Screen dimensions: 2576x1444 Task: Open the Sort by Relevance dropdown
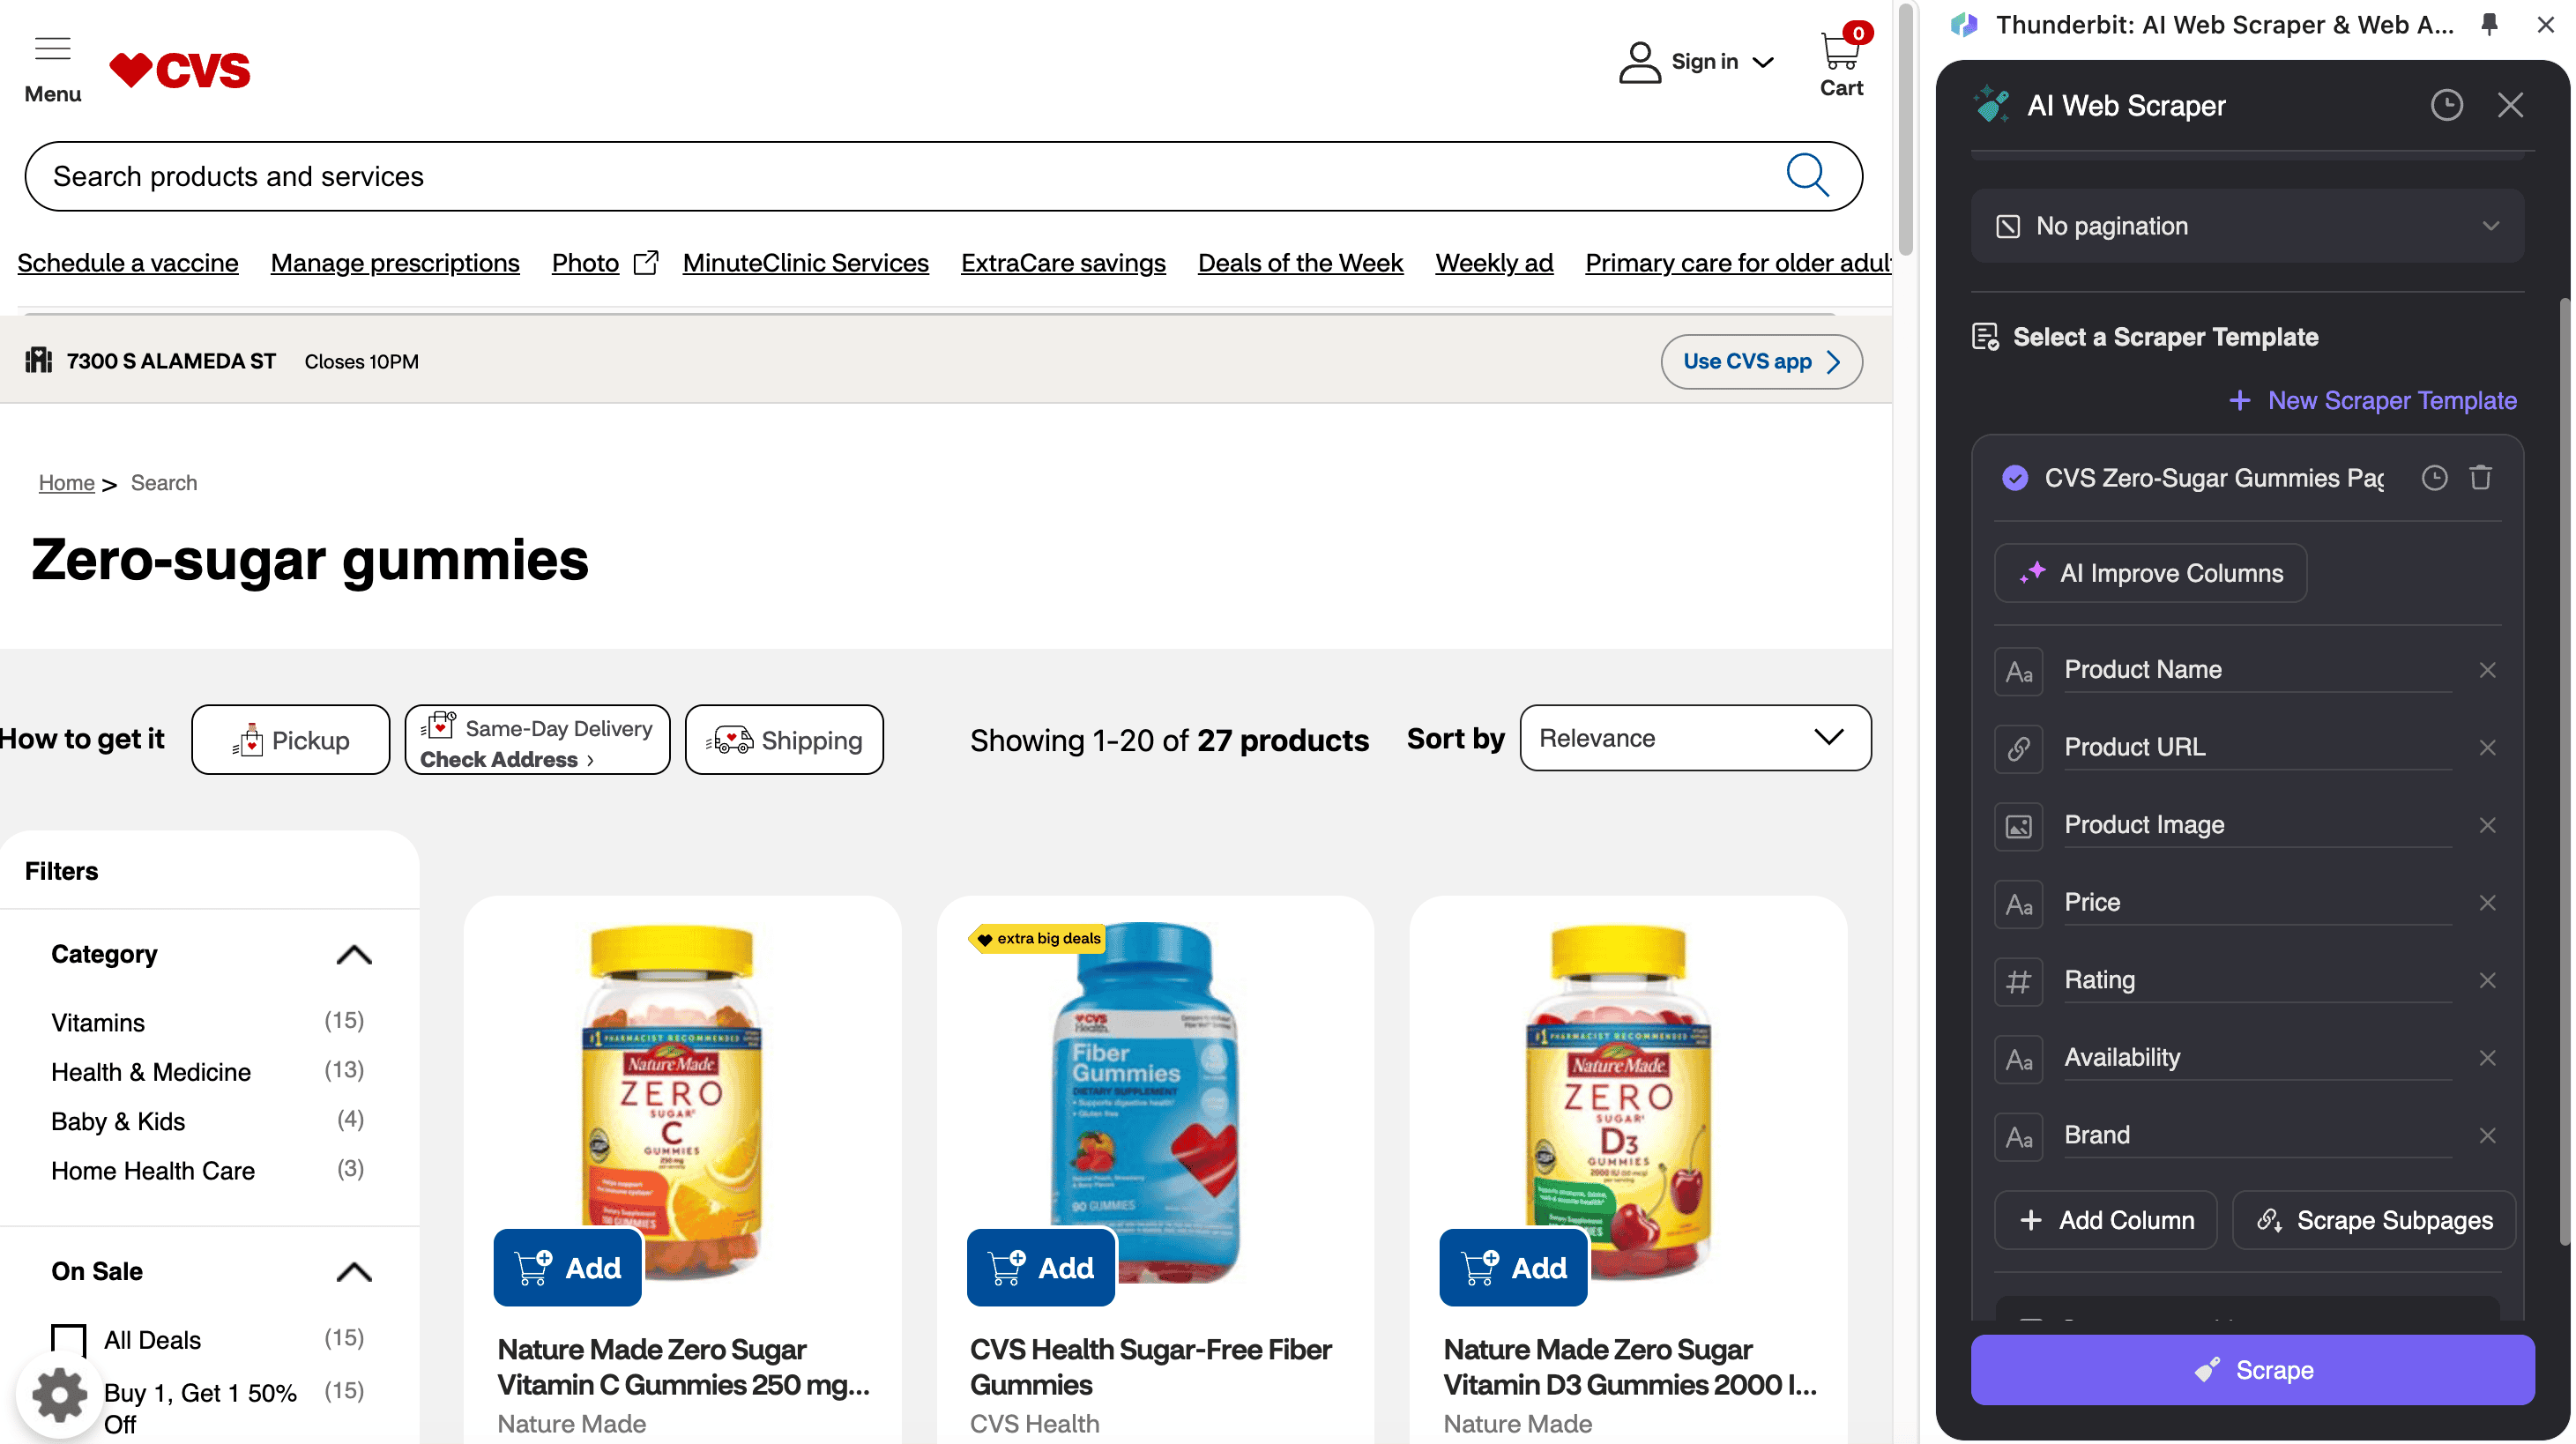pos(1694,738)
